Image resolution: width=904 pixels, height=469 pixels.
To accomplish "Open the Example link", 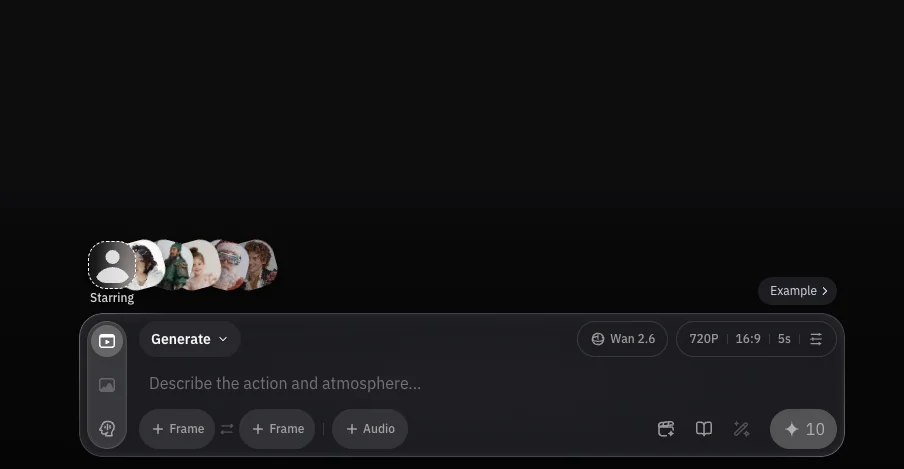I will point(797,291).
